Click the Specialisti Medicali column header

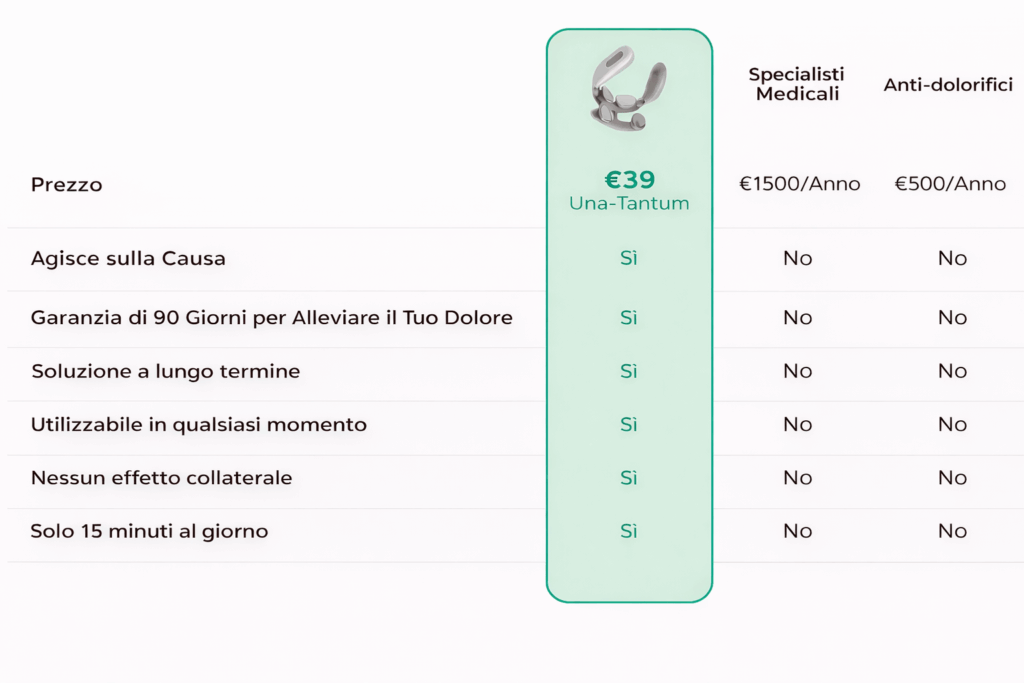[797, 84]
